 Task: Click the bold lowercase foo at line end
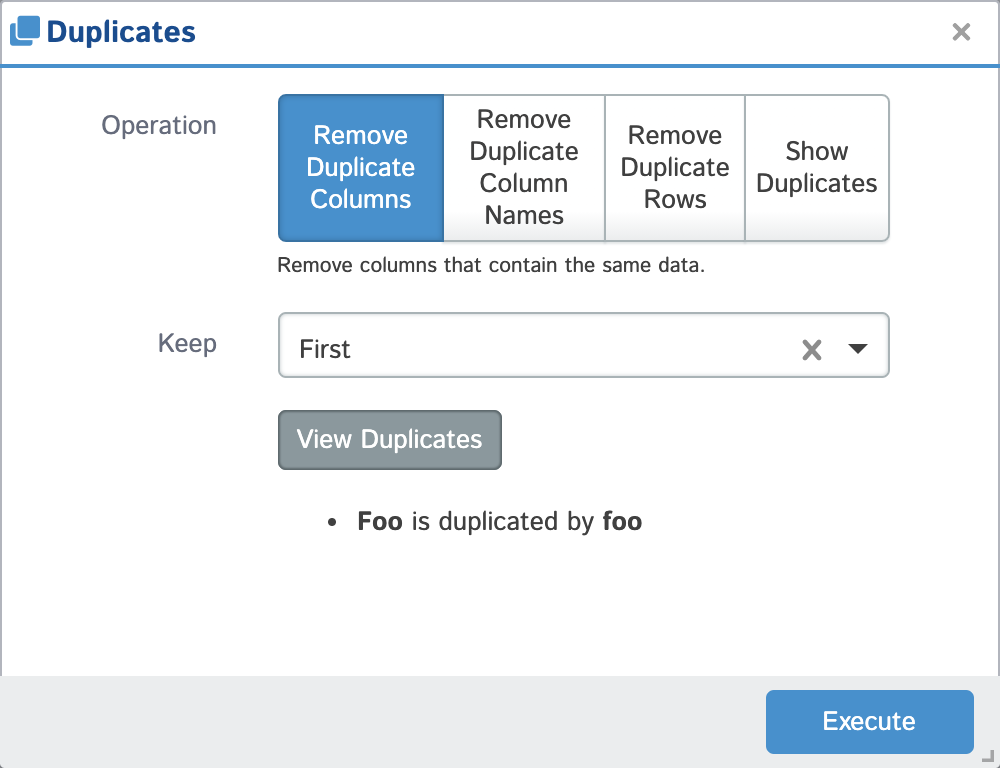click(622, 521)
